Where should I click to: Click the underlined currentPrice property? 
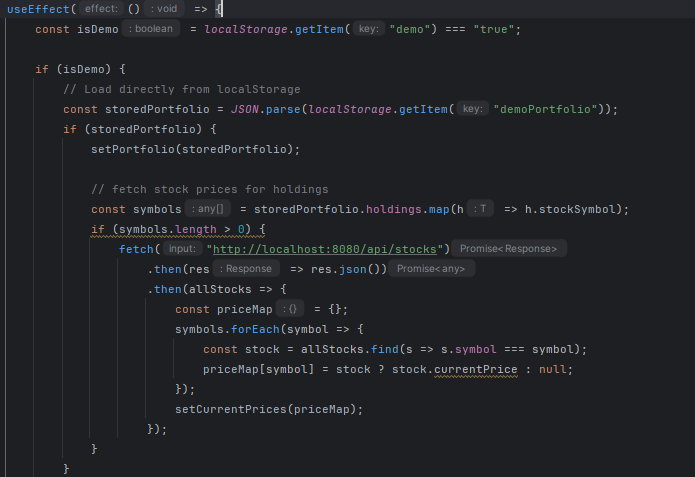click(472, 369)
